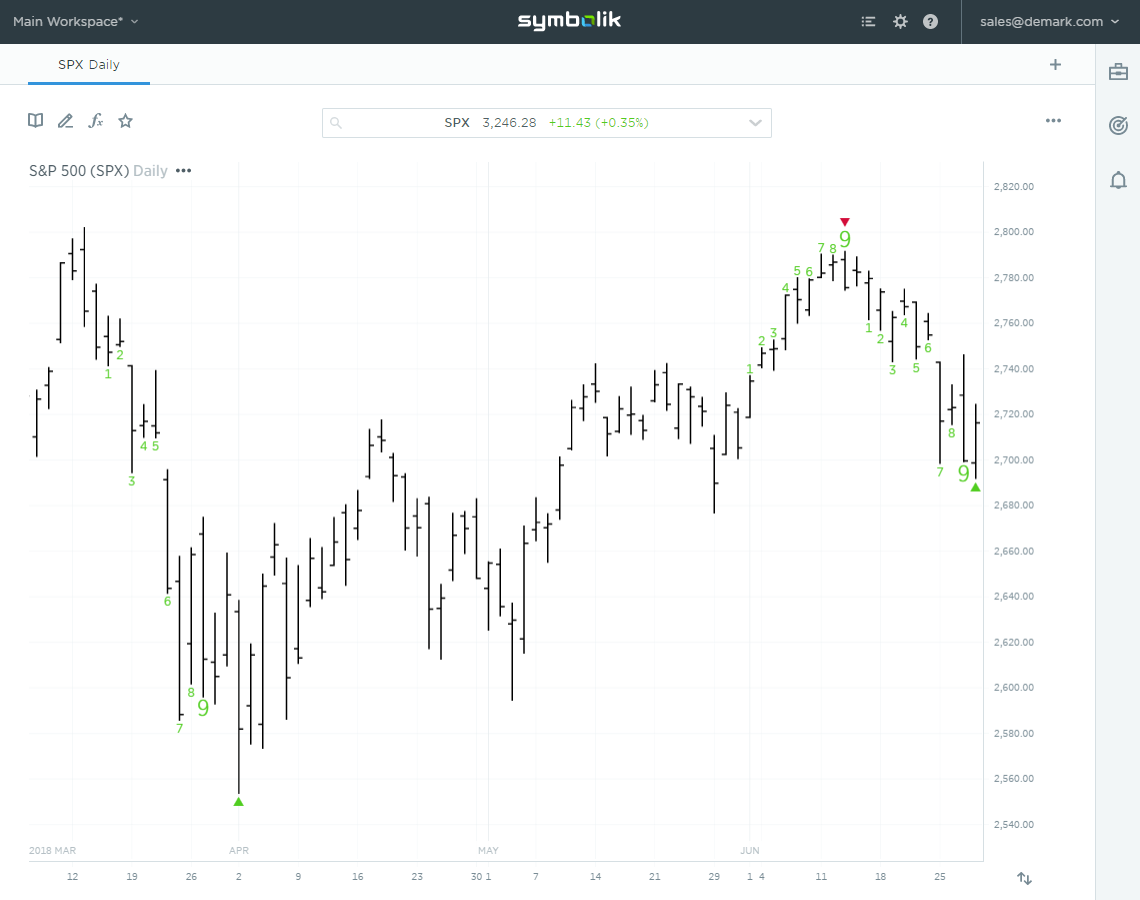The height and width of the screenshot is (900, 1140).
Task: Click the magnifying glass in the symbol box
Action: 337,122
